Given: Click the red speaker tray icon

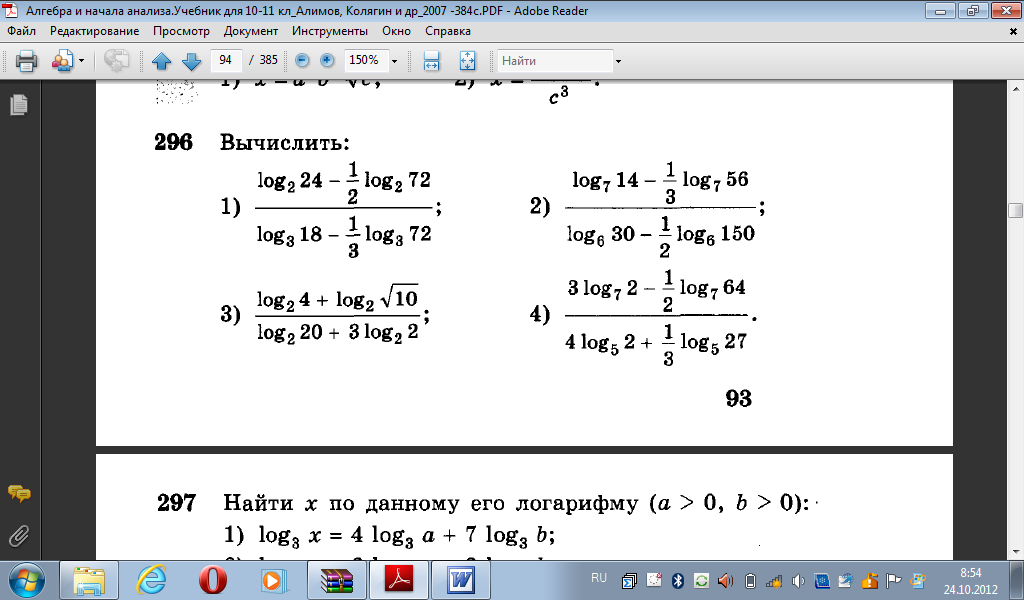Looking at the screenshot, I should tap(726, 580).
